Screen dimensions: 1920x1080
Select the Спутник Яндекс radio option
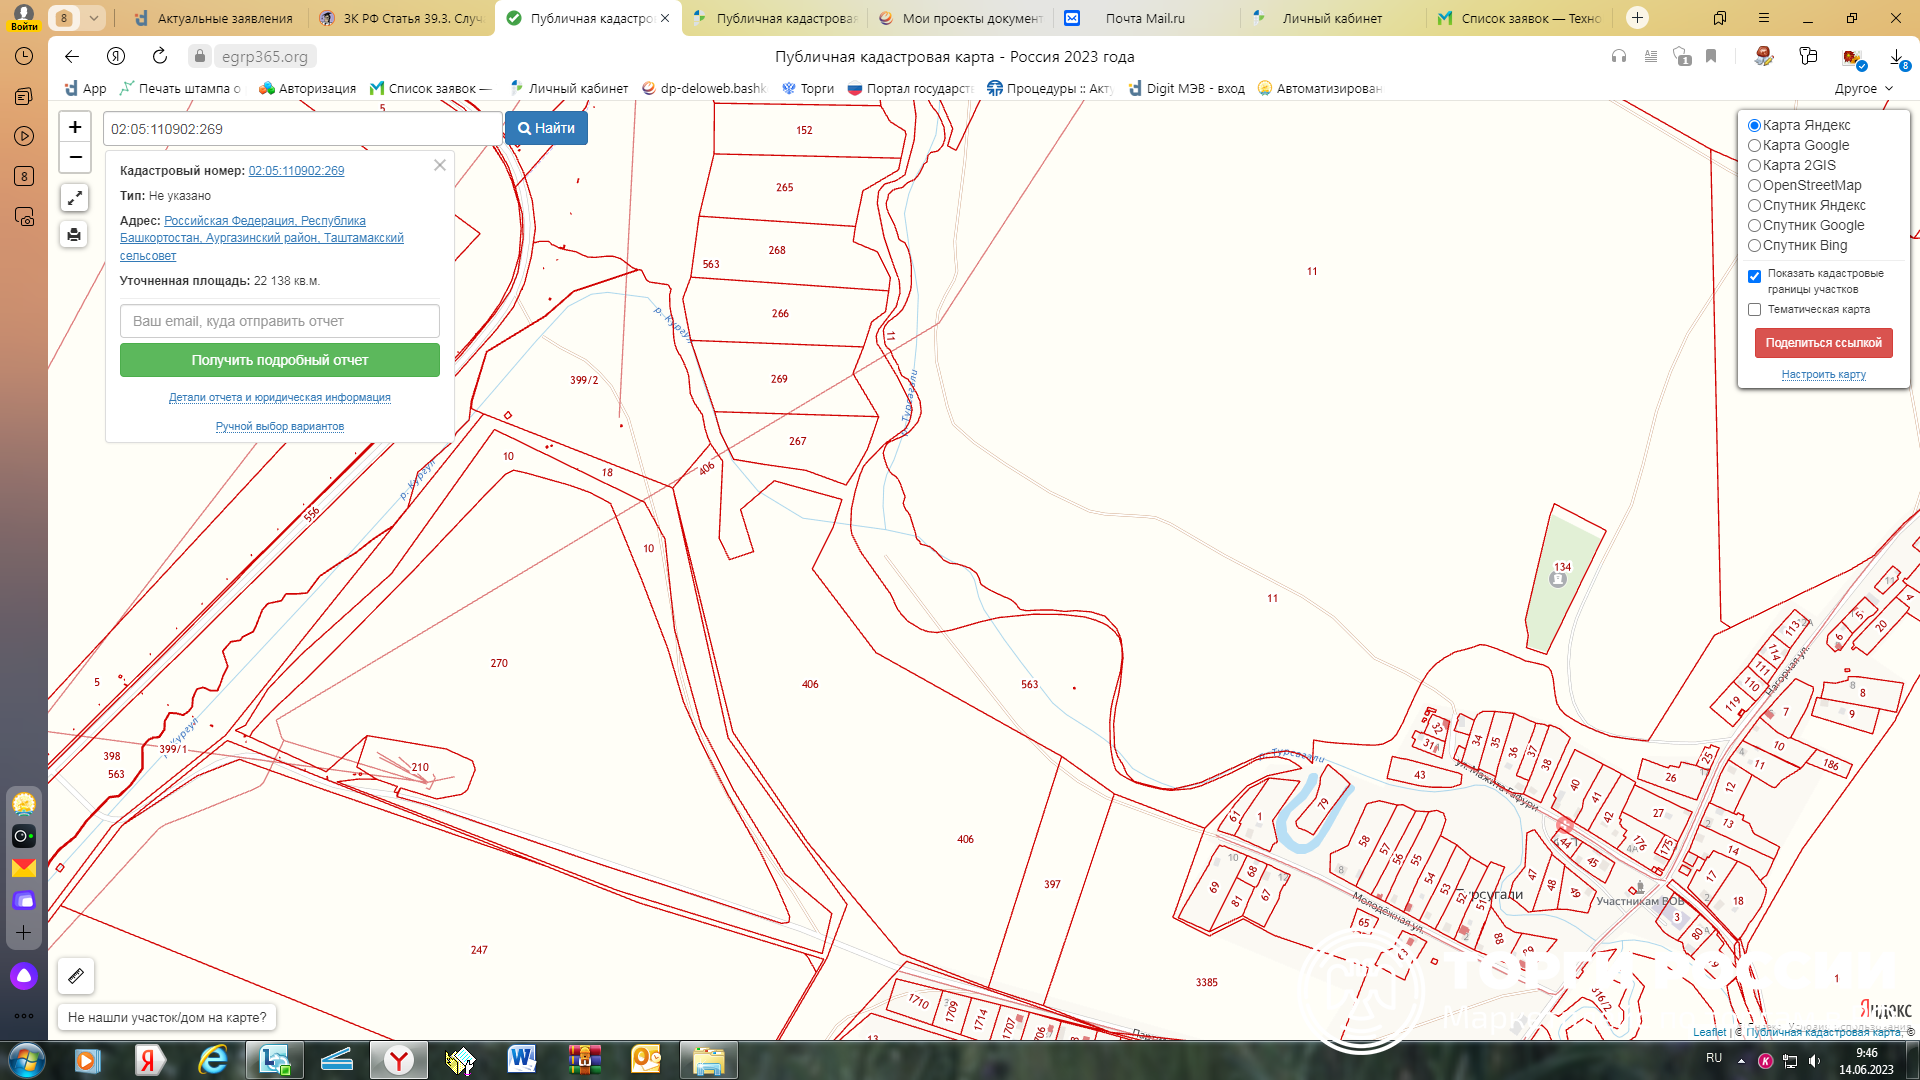[x=1754, y=206]
